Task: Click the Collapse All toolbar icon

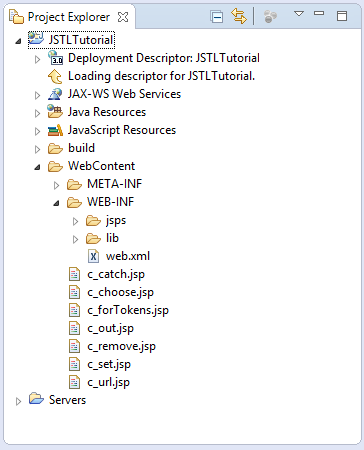Action: 217,17
